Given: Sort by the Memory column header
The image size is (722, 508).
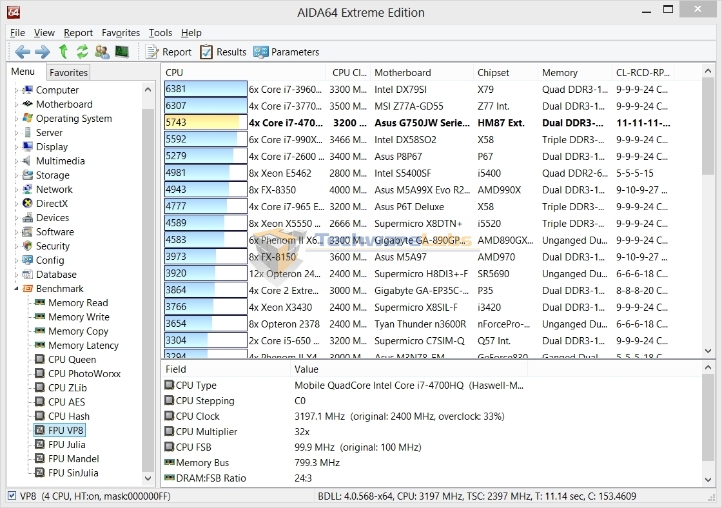Looking at the screenshot, I should pos(575,72).
